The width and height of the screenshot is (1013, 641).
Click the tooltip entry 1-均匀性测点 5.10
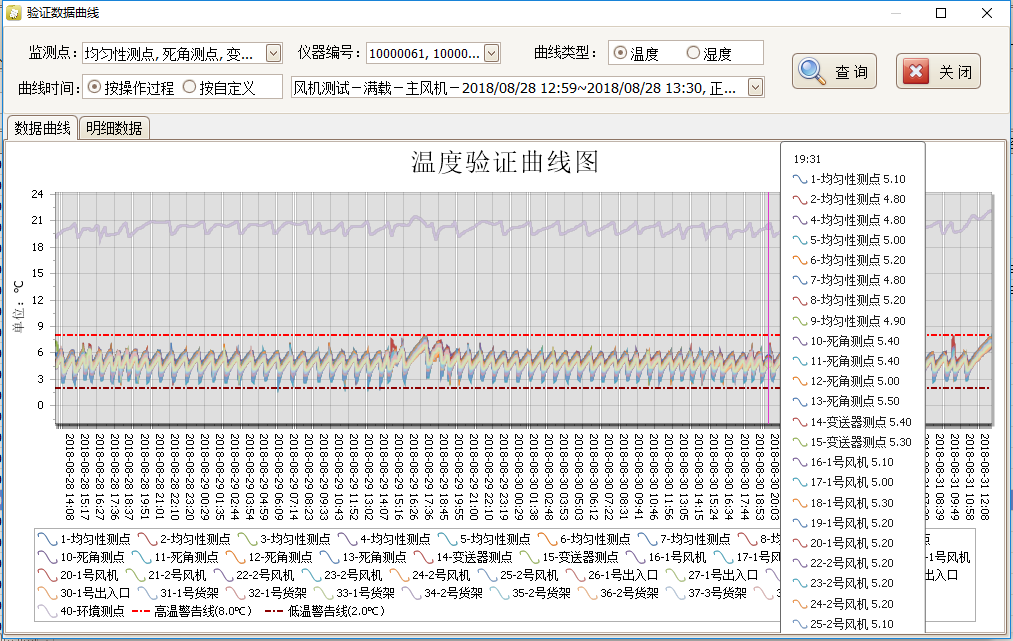(x=850, y=179)
